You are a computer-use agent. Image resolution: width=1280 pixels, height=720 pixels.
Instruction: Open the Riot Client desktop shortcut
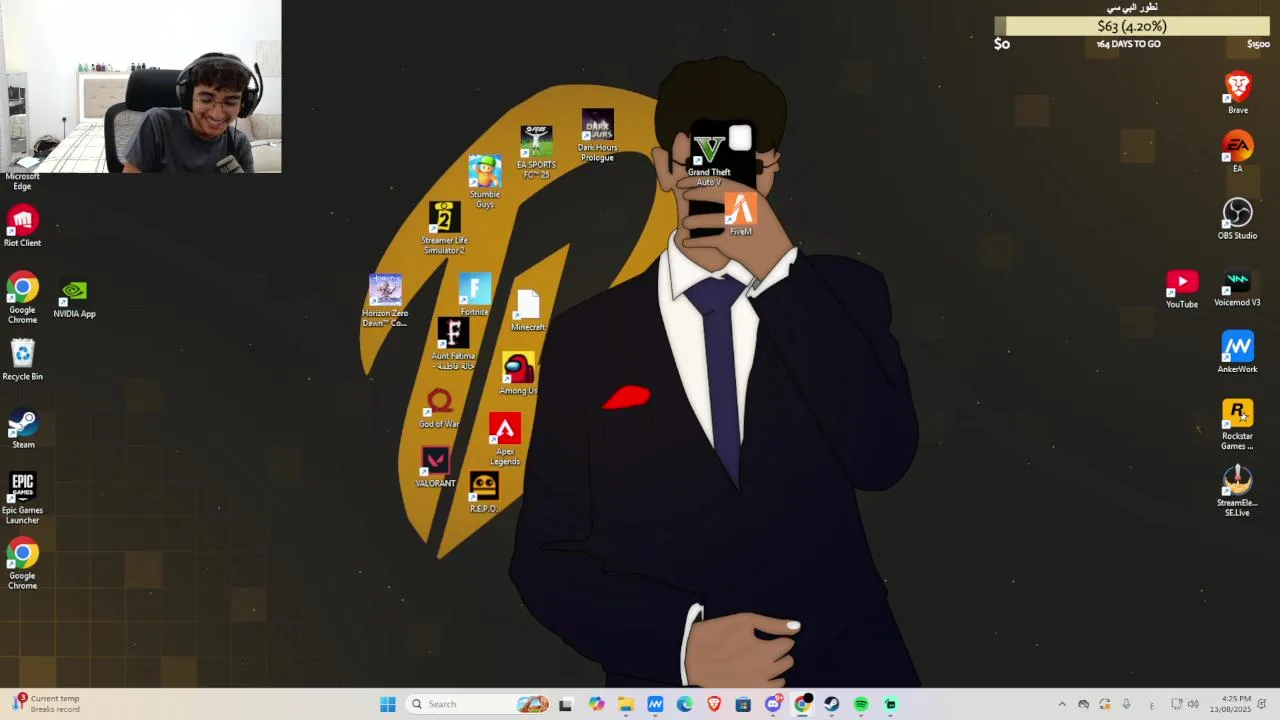coord(22,225)
